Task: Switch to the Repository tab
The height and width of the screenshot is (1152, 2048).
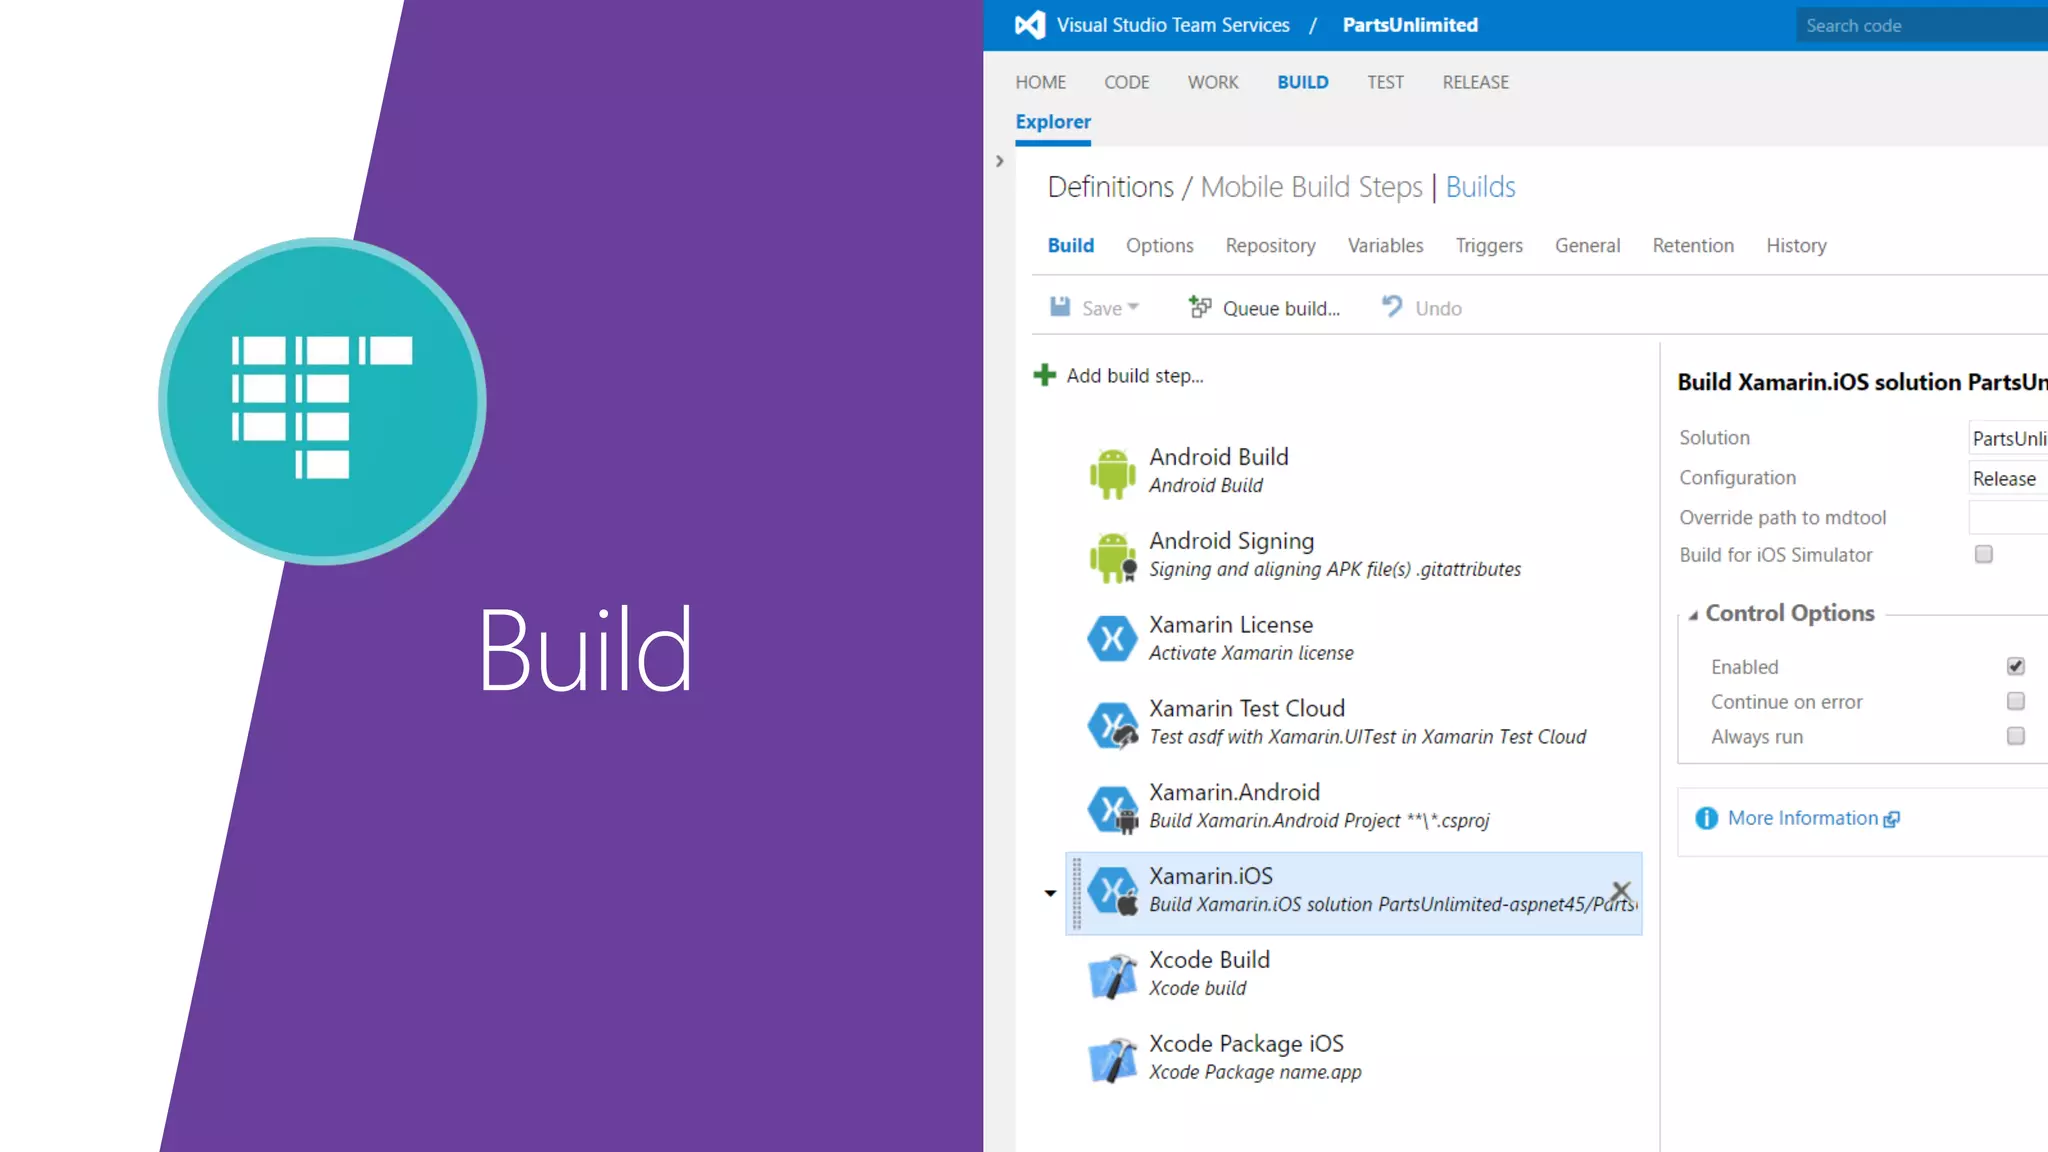Action: point(1270,245)
